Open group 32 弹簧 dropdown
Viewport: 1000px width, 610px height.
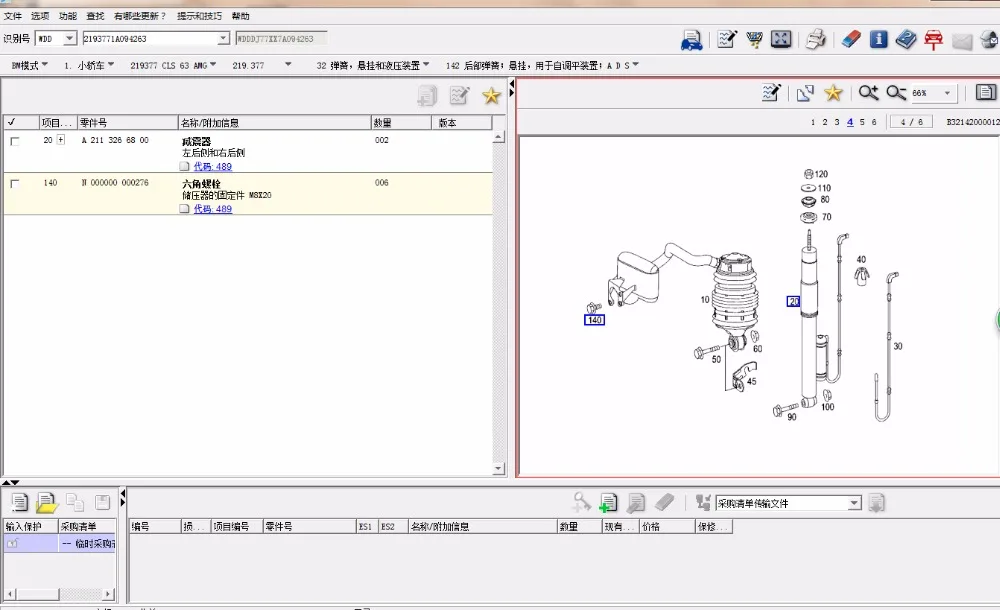pyautogui.click(x=373, y=65)
